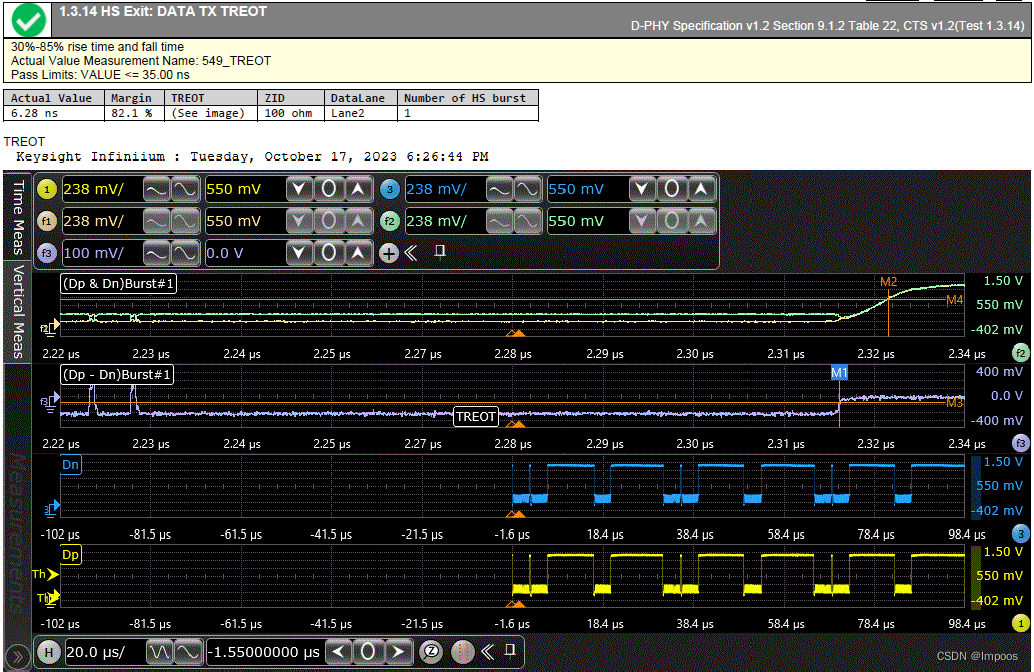This screenshot has height=672, width=1034.
Task: Toggle horizontal zoom Z button
Action: coord(431,652)
